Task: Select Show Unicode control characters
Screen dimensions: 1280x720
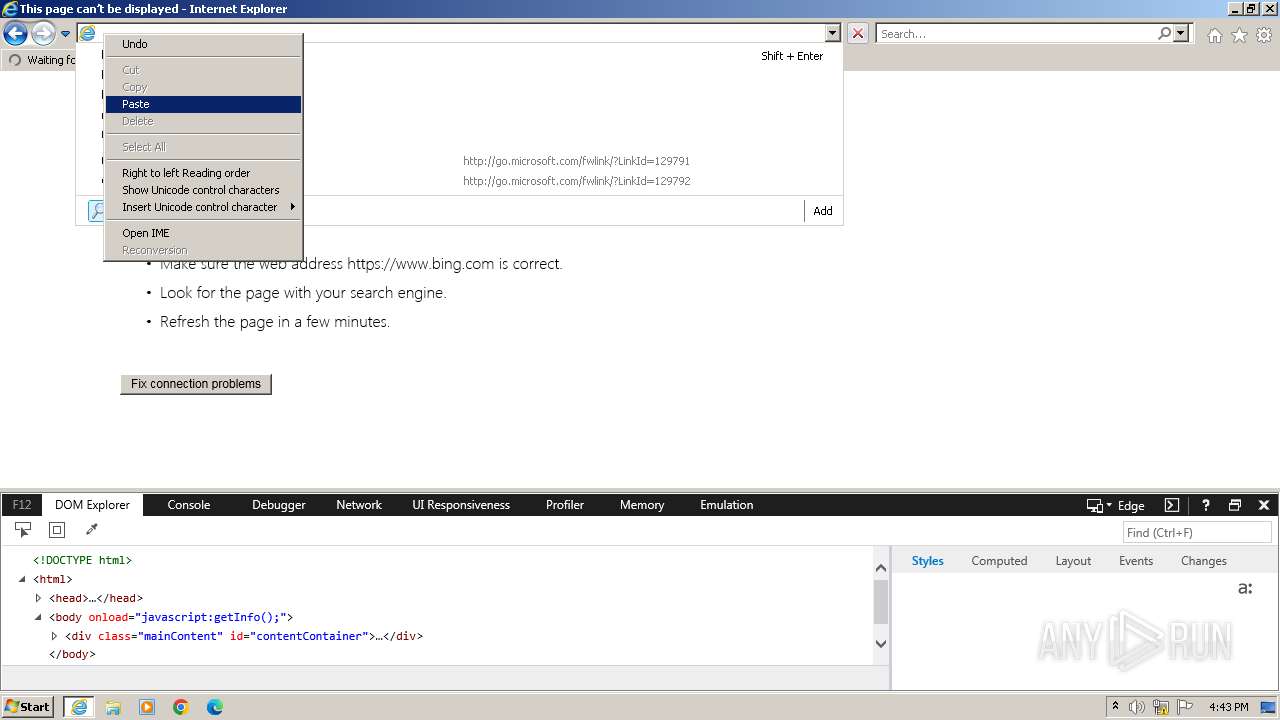Action: tap(204, 190)
